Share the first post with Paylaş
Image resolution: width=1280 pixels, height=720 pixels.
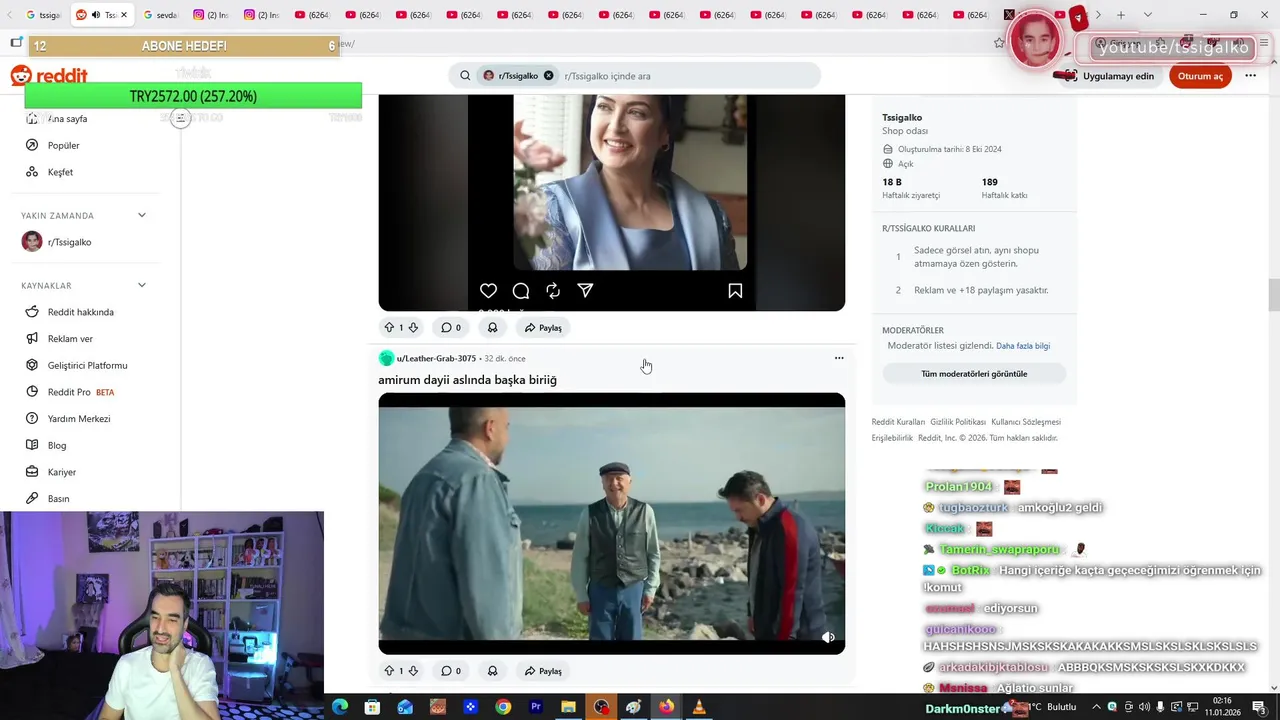(543, 327)
